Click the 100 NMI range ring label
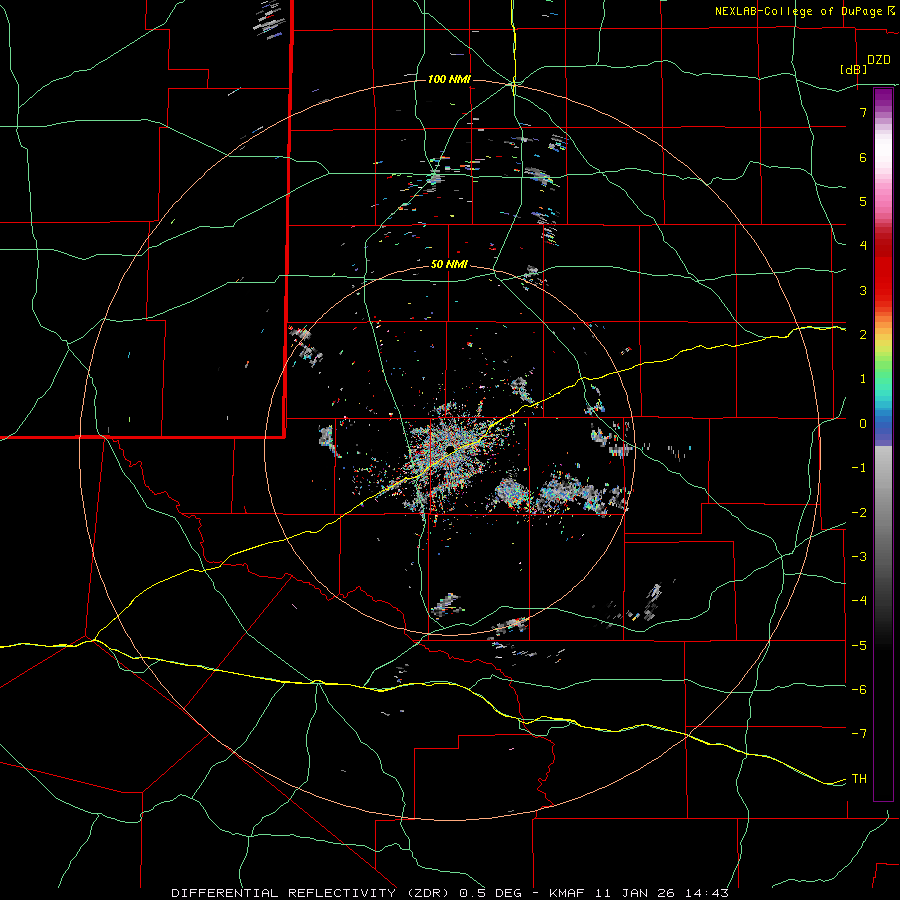Screen dimensions: 900x900 [x=449, y=79]
